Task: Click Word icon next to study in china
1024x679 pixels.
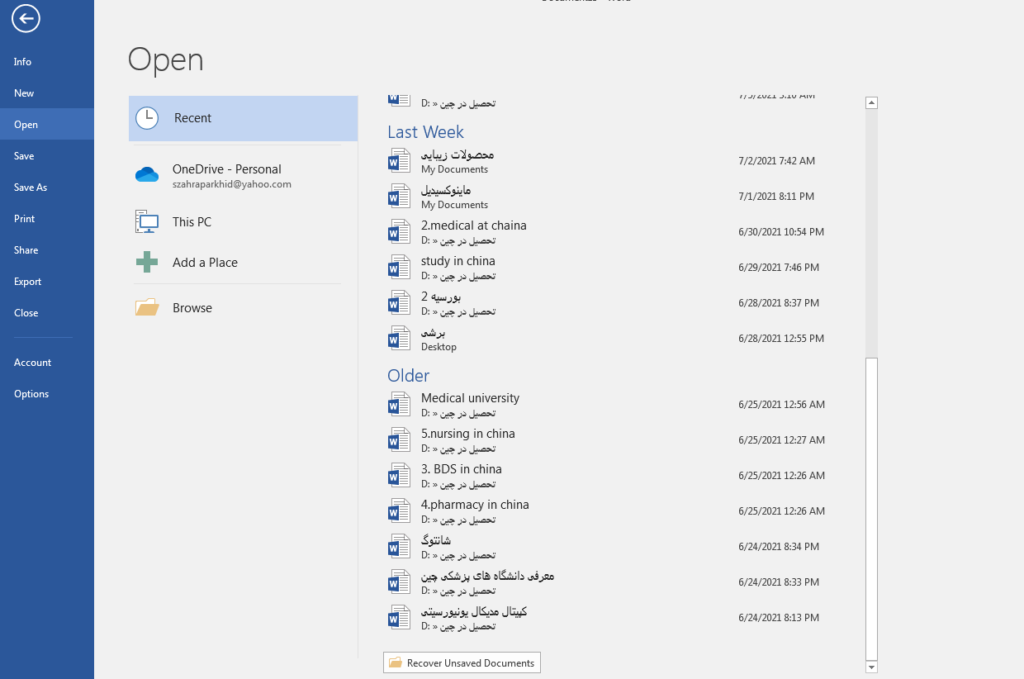Action: tap(399, 267)
